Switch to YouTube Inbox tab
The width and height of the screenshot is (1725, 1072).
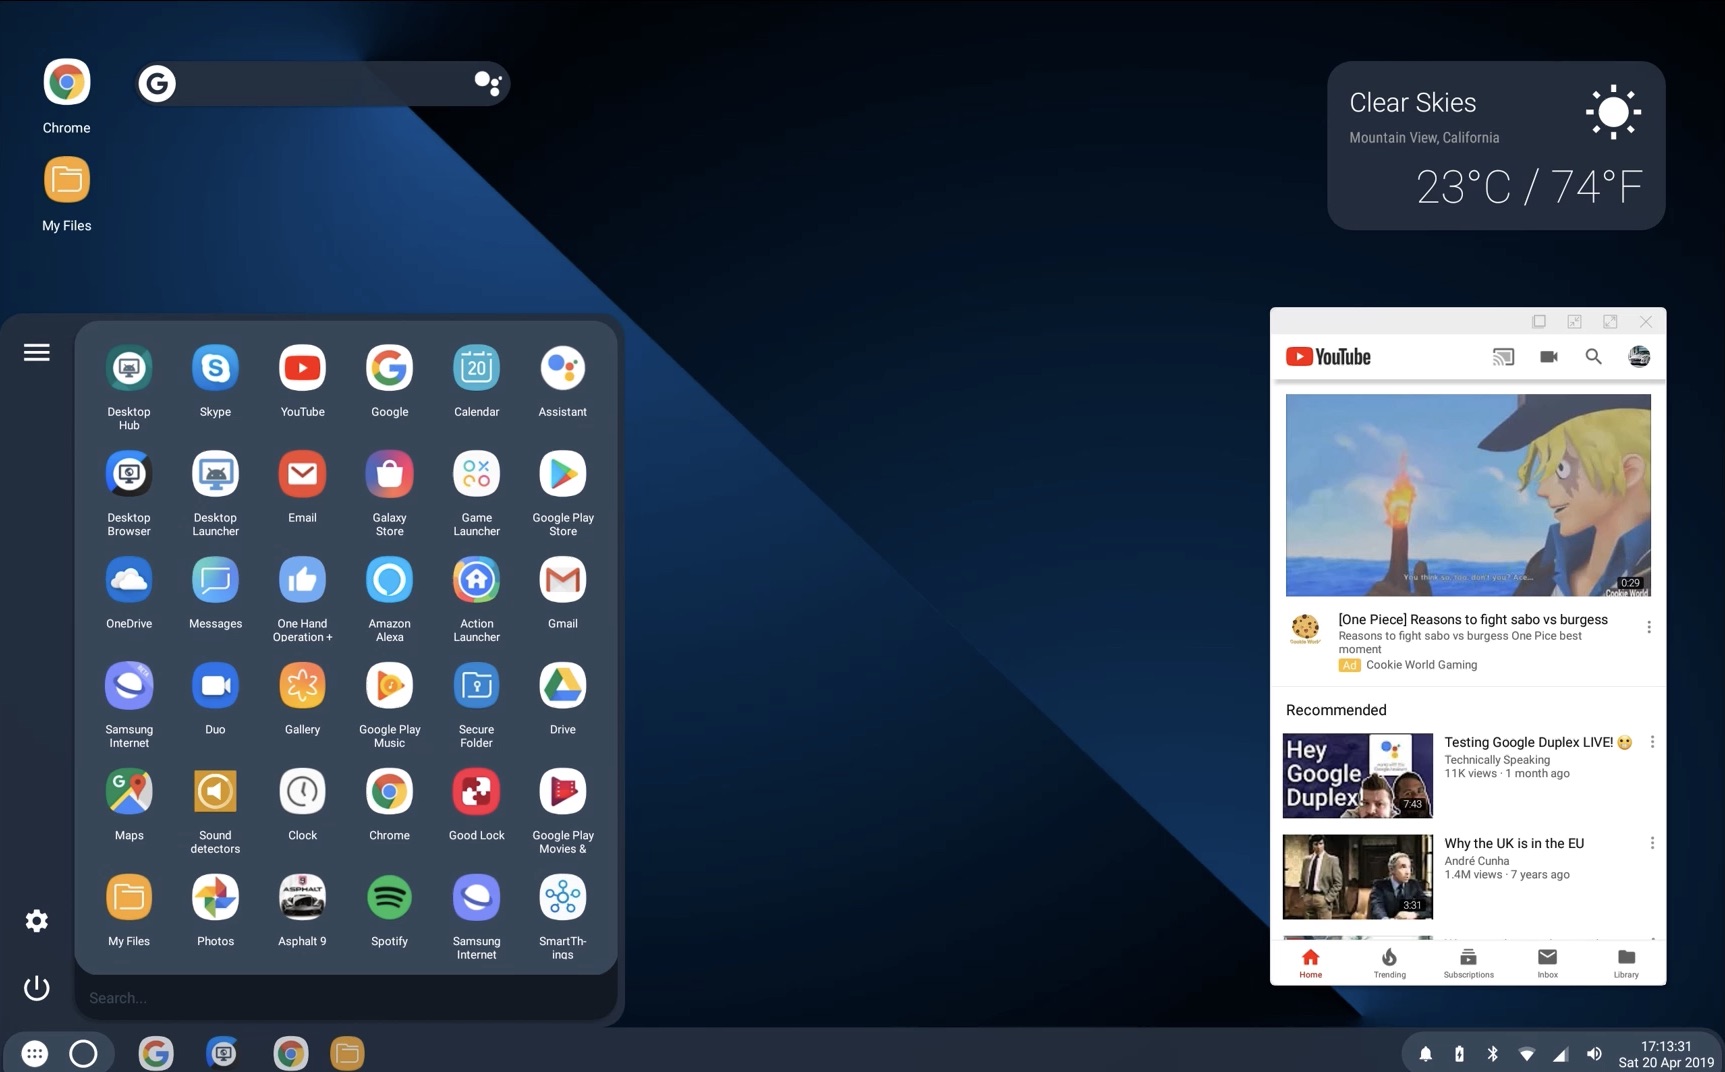click(x=1547, y=963)
